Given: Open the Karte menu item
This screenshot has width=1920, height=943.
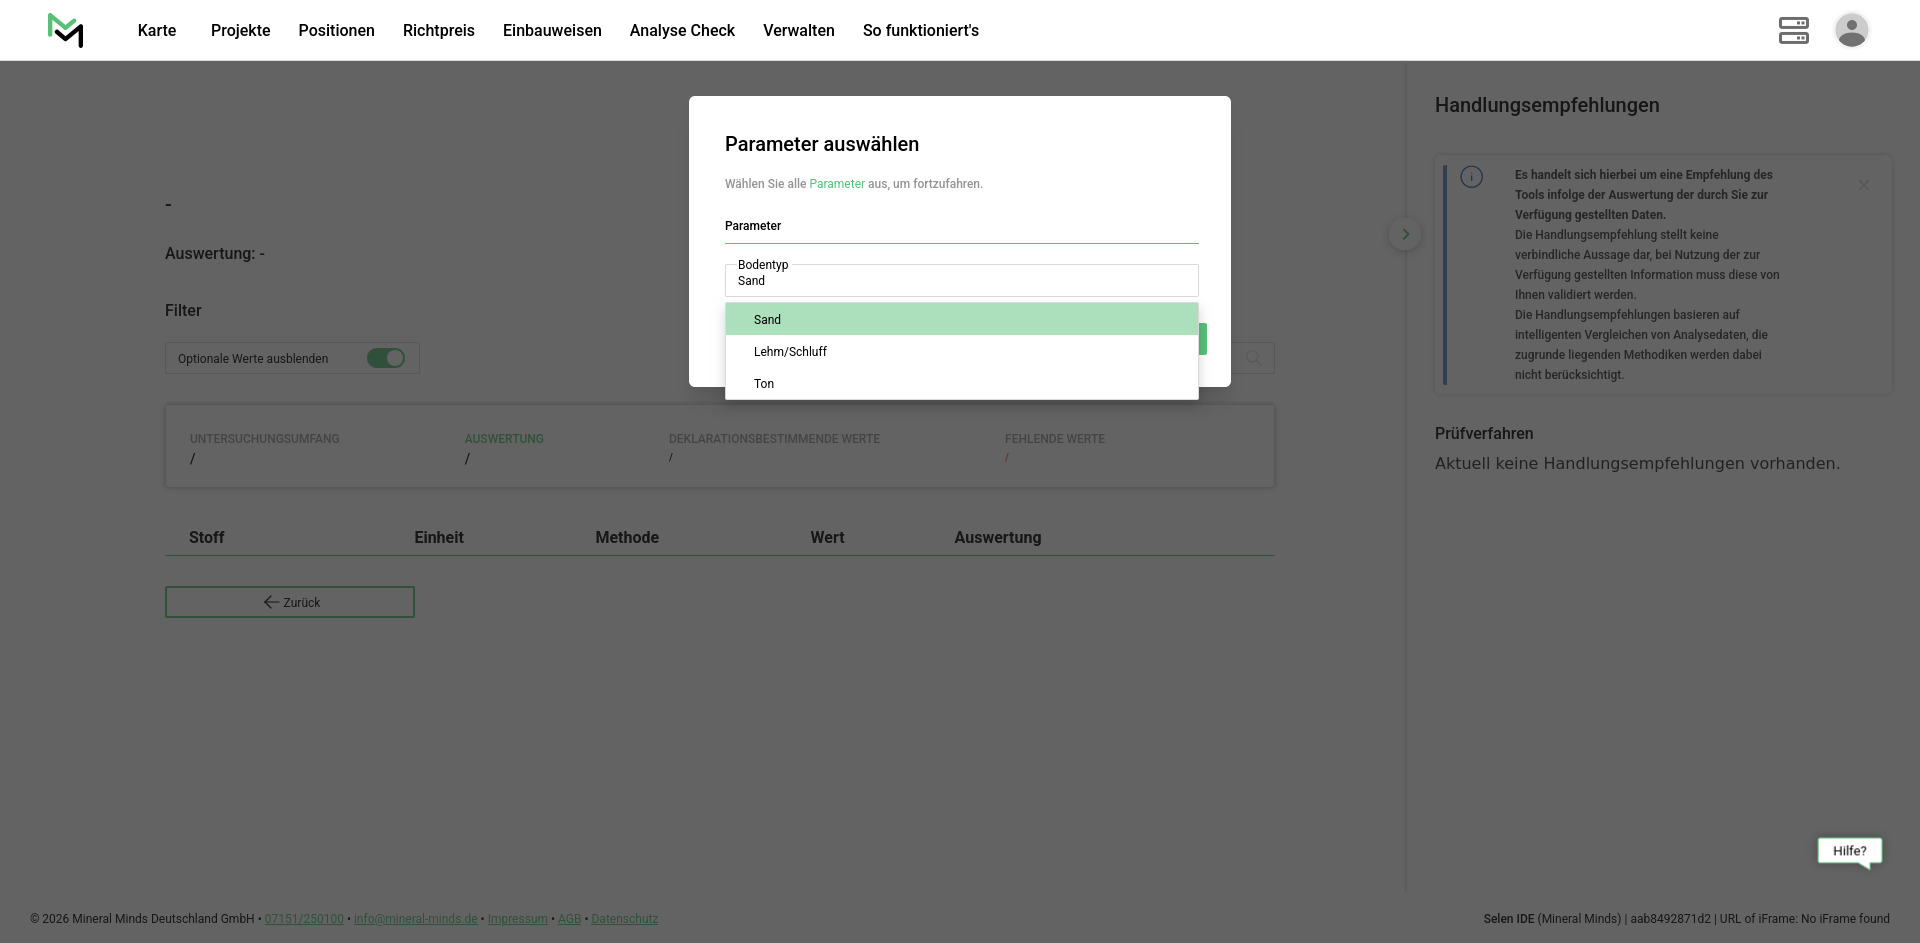Looking at the screenshot, I should click(x=157, y=30).
